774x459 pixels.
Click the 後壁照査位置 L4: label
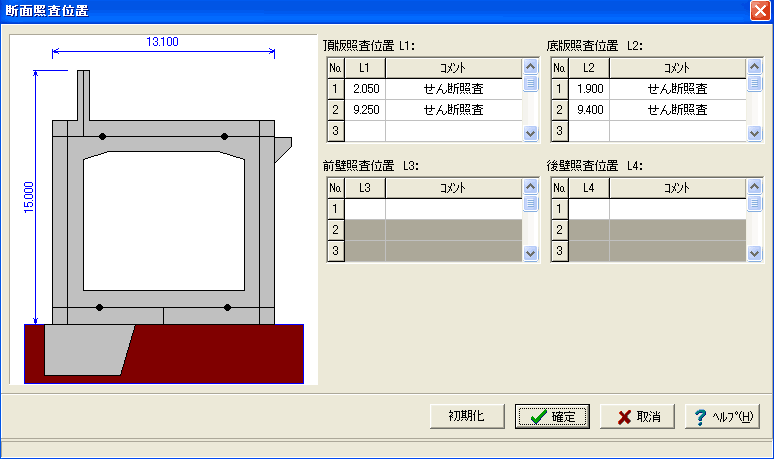point(595,166)
